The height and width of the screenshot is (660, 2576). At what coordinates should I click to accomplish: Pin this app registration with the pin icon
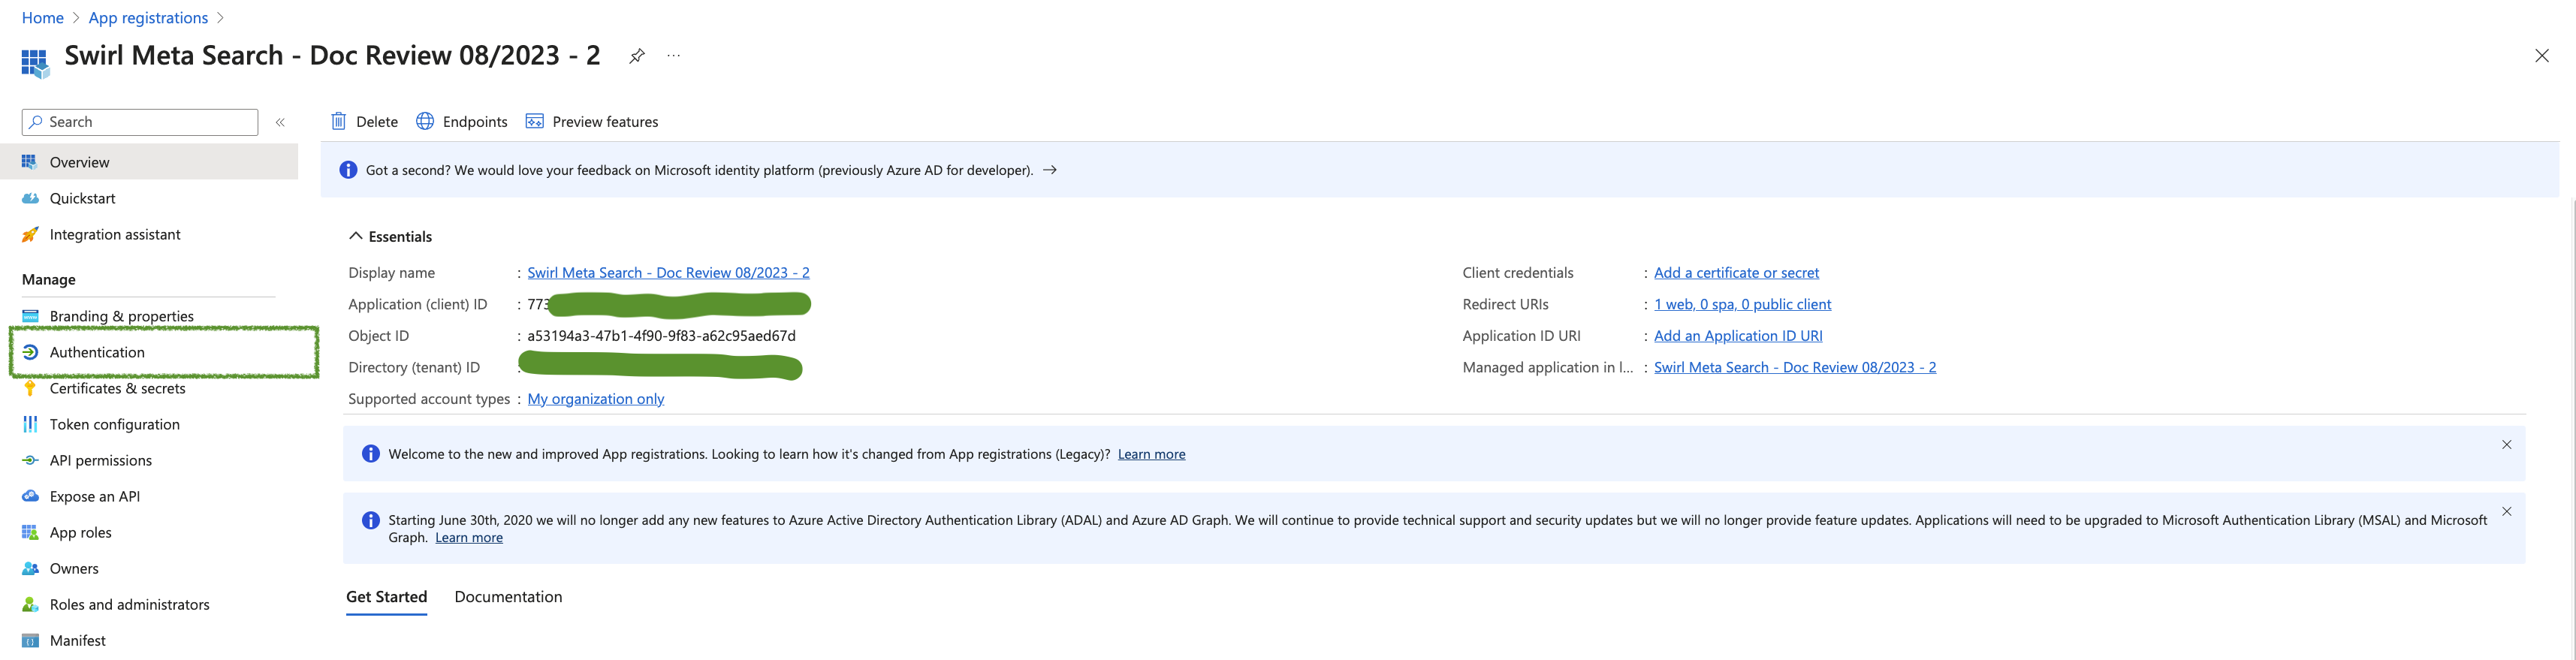(x=637, y=56)
